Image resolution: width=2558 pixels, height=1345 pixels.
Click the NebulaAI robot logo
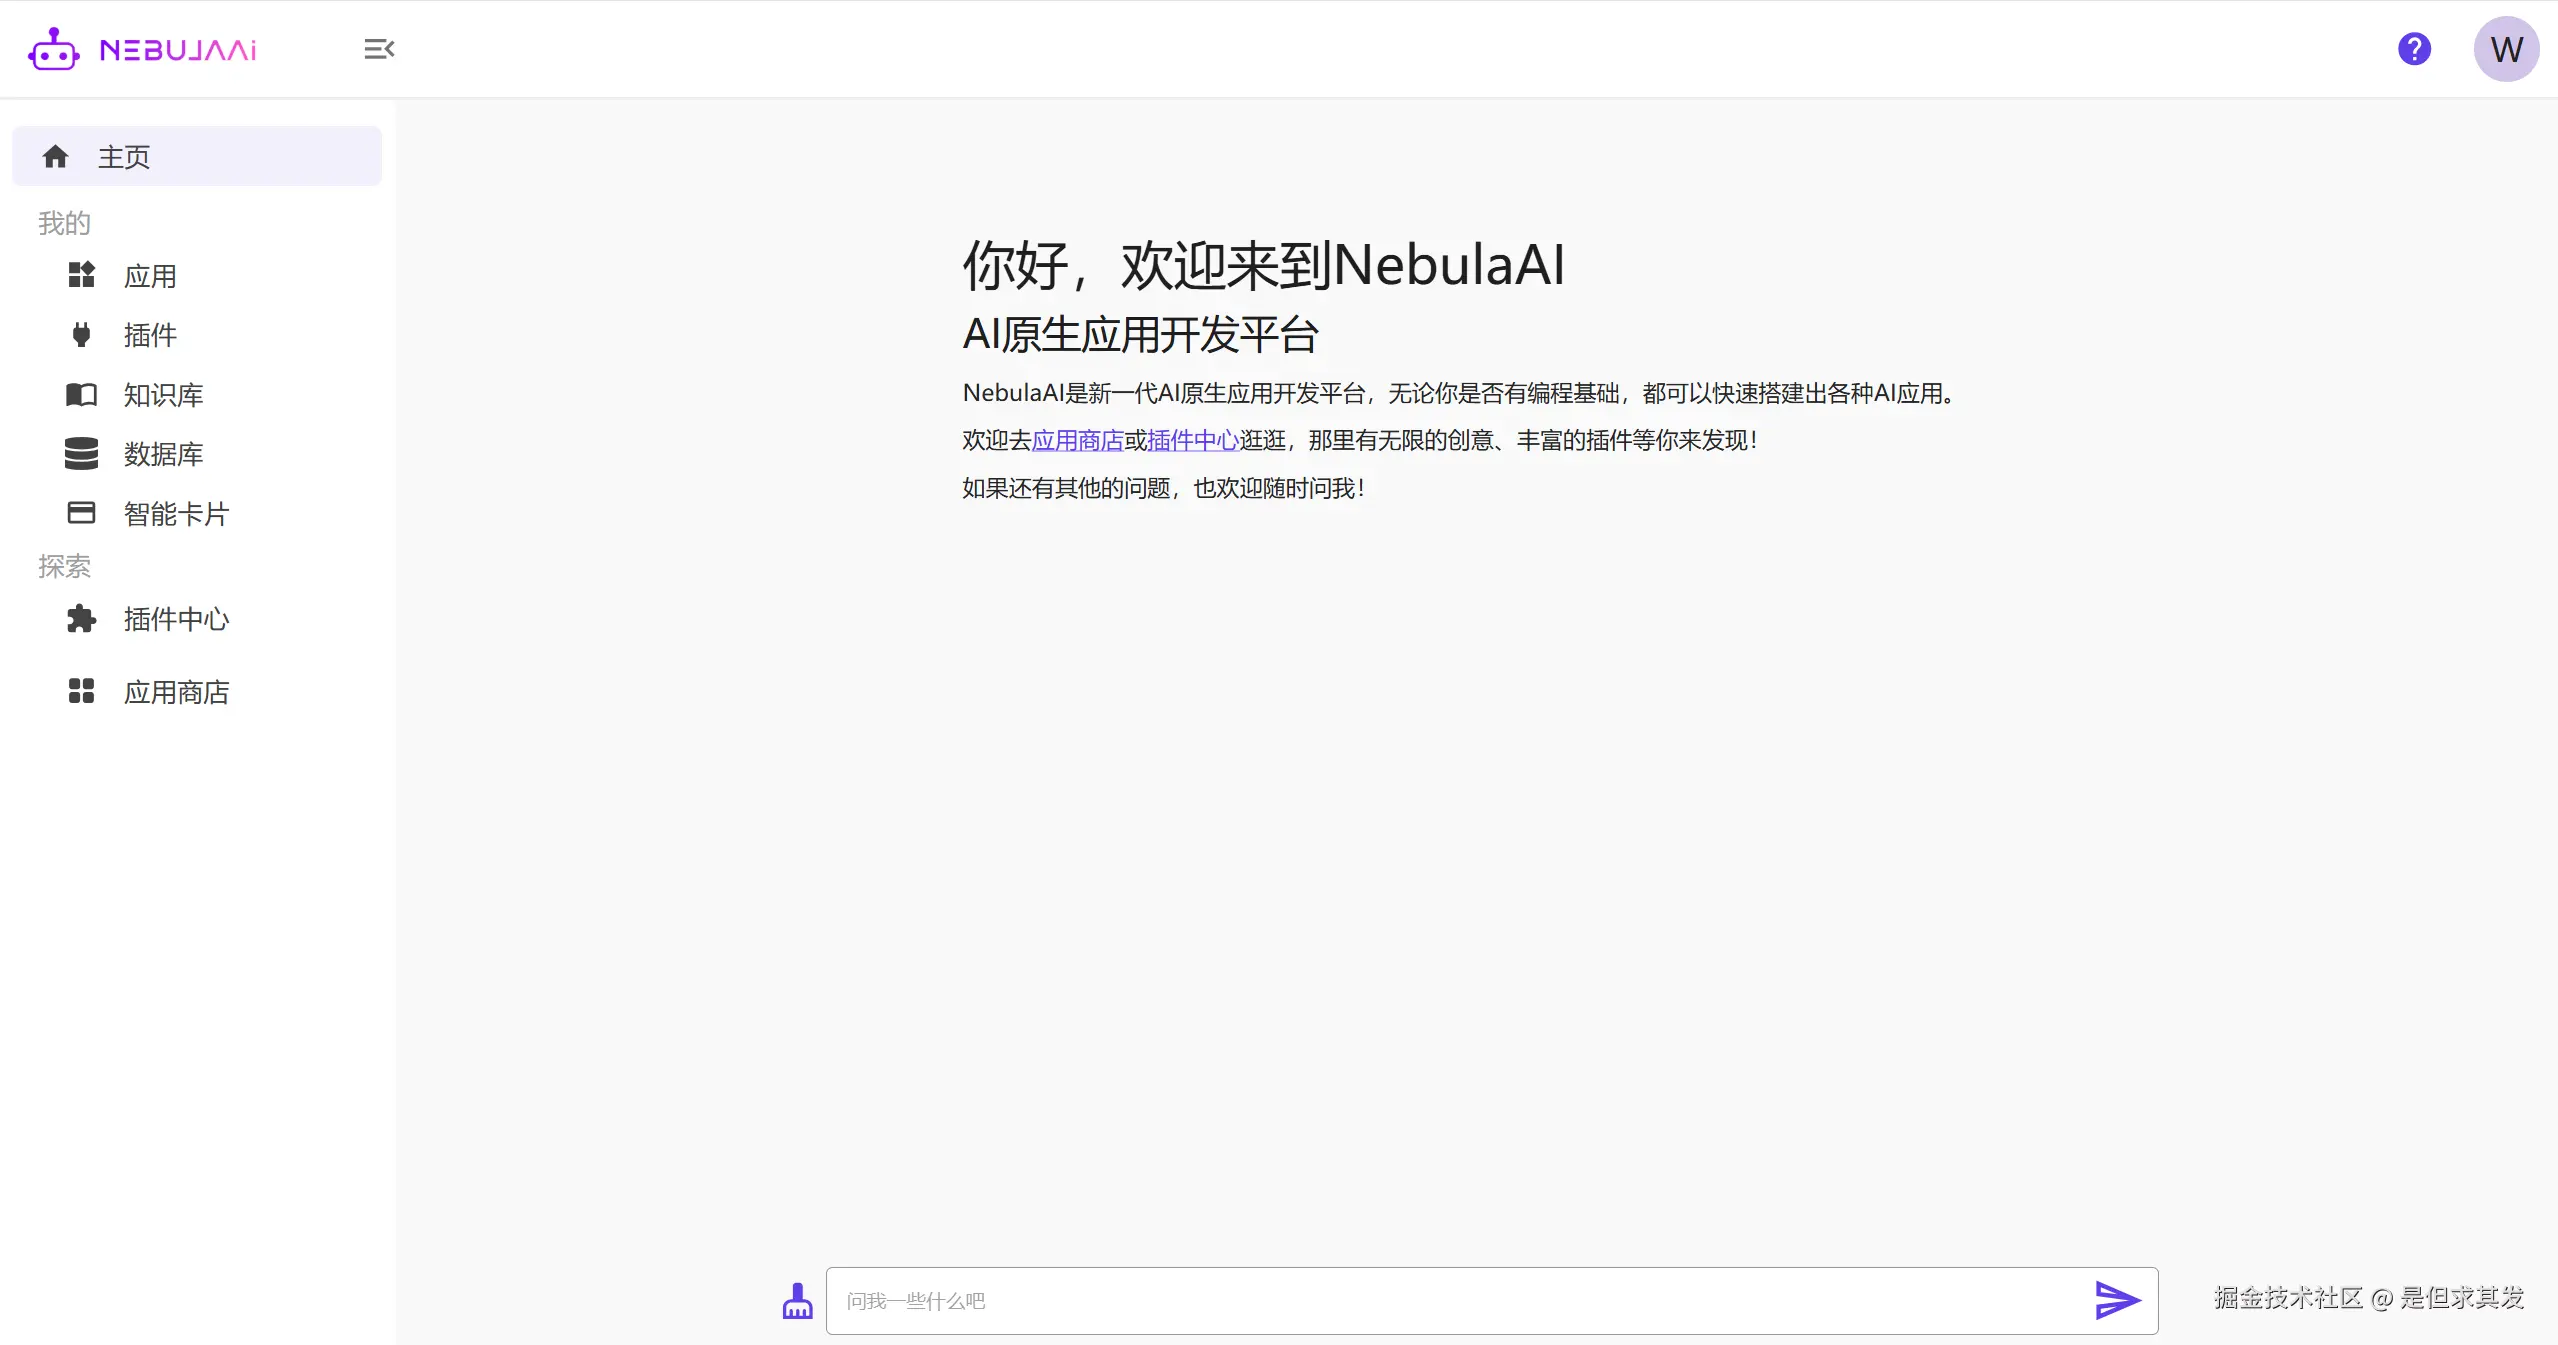53,48
